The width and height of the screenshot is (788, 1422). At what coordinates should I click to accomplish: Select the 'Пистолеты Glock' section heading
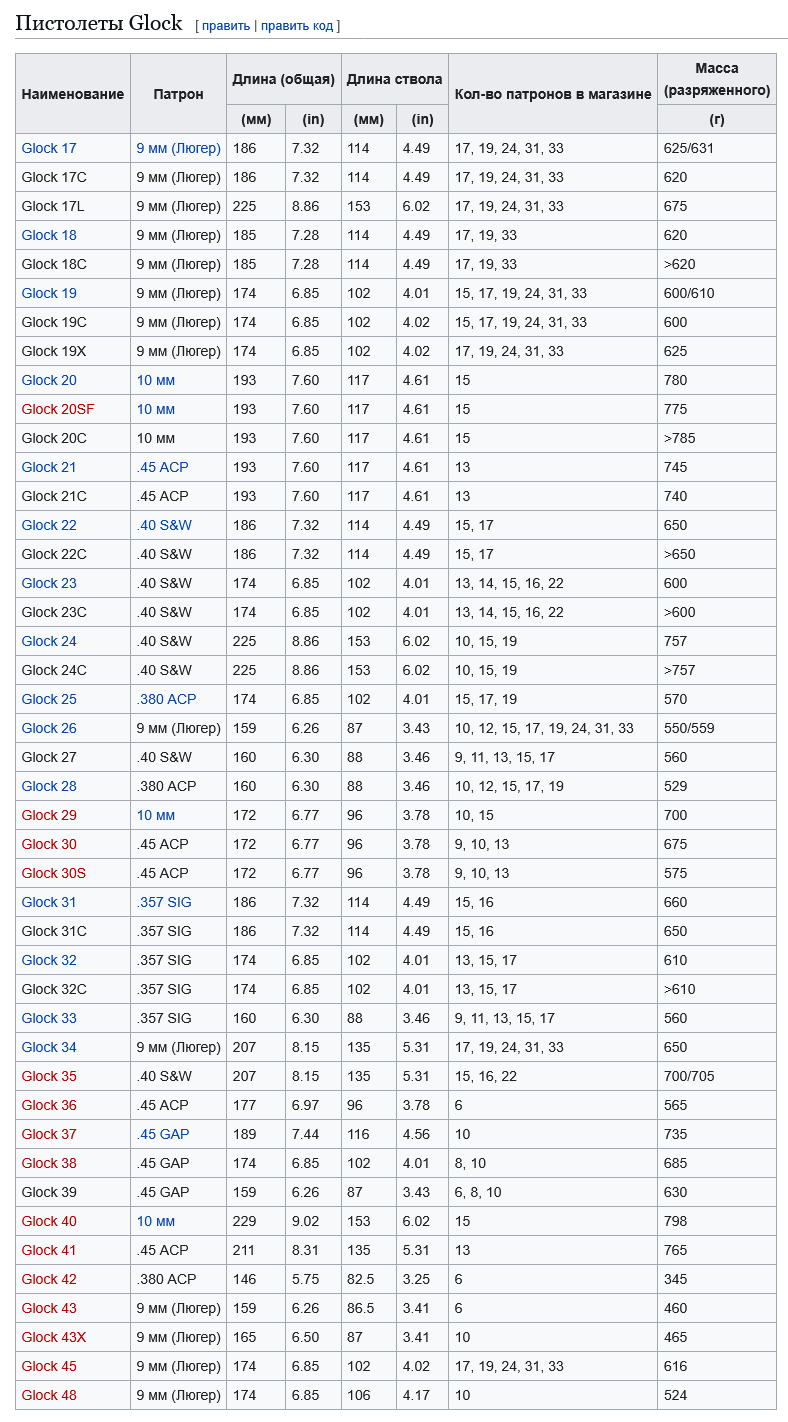[x=99, y=23]
